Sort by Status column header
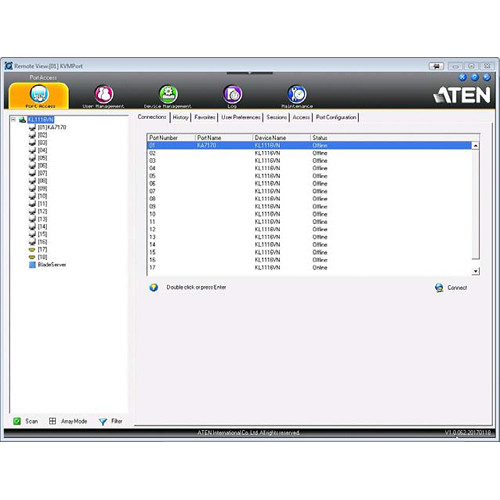Image resolution: width=500 pixels, height=500 pixels. 395,138
